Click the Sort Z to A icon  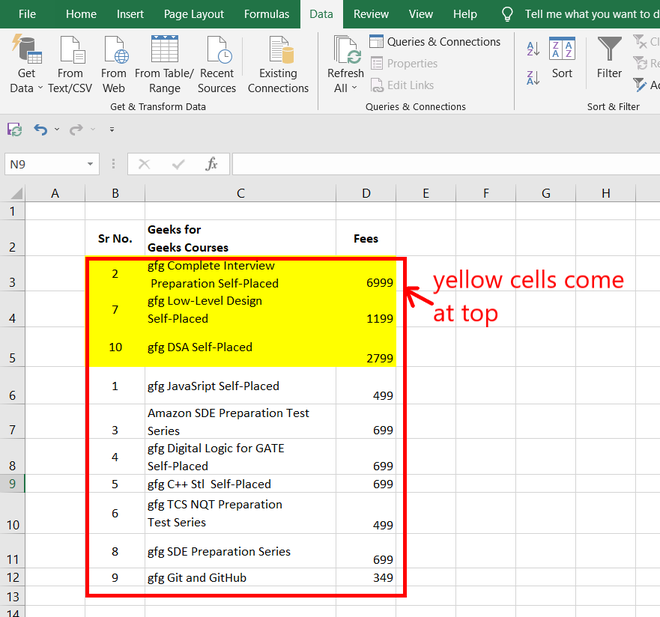coord(533,77)
